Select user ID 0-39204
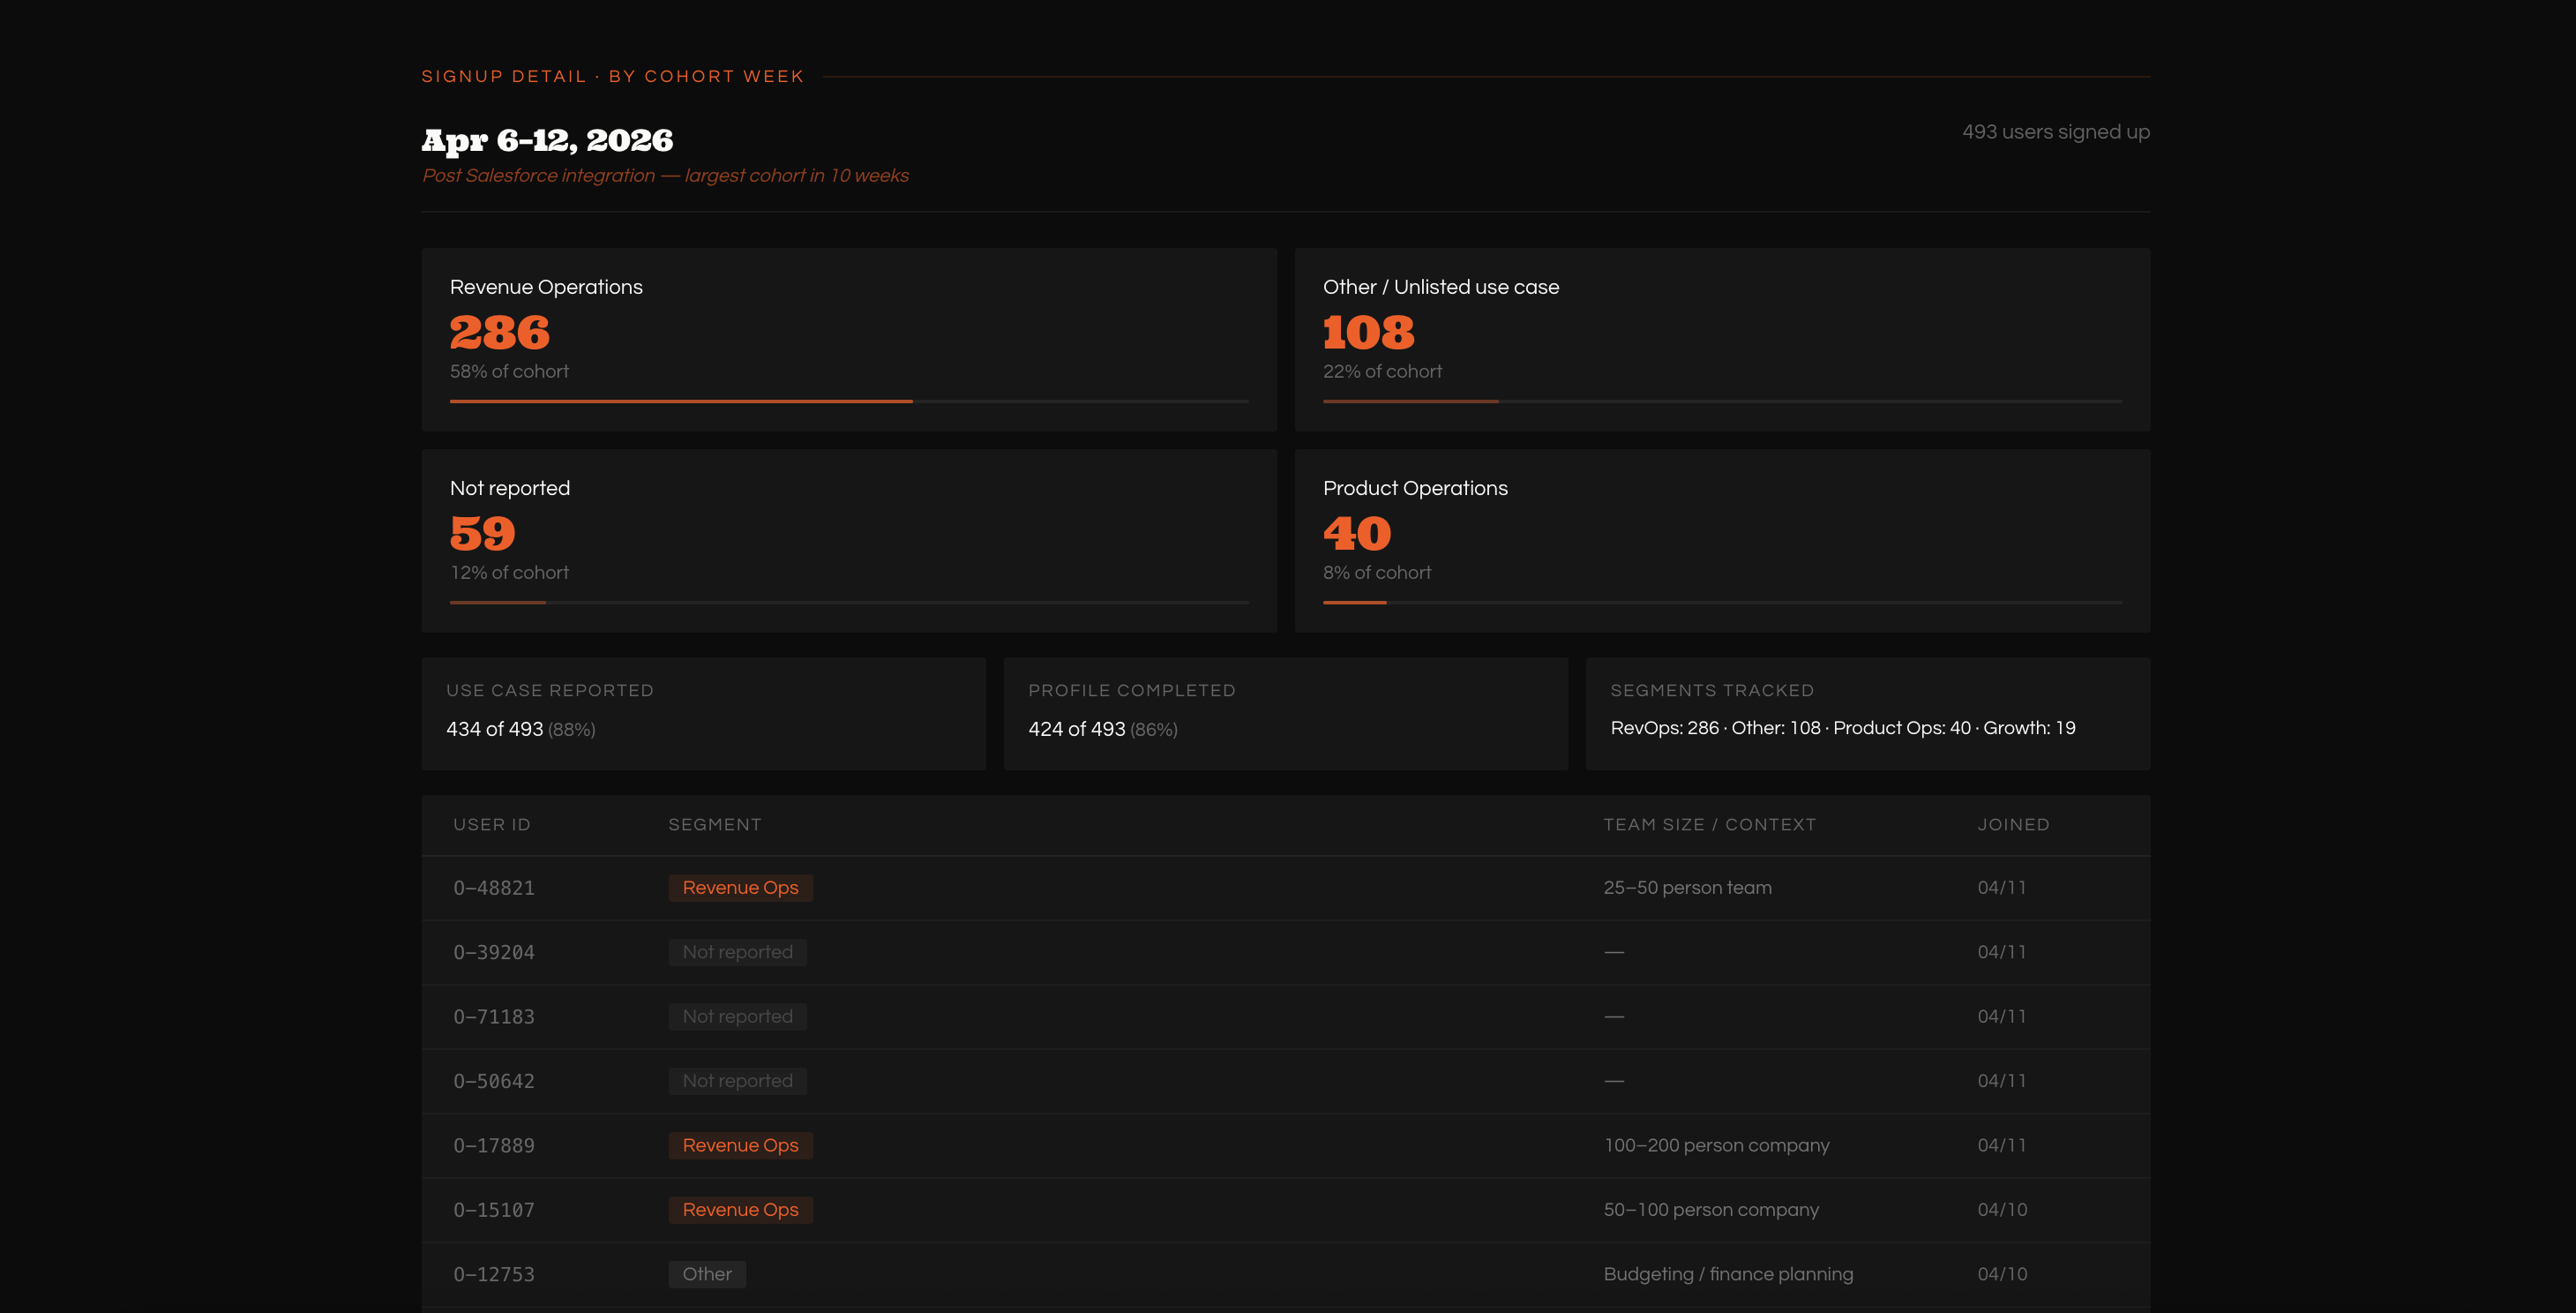The image size is (2576, 1313). (494, 952)
